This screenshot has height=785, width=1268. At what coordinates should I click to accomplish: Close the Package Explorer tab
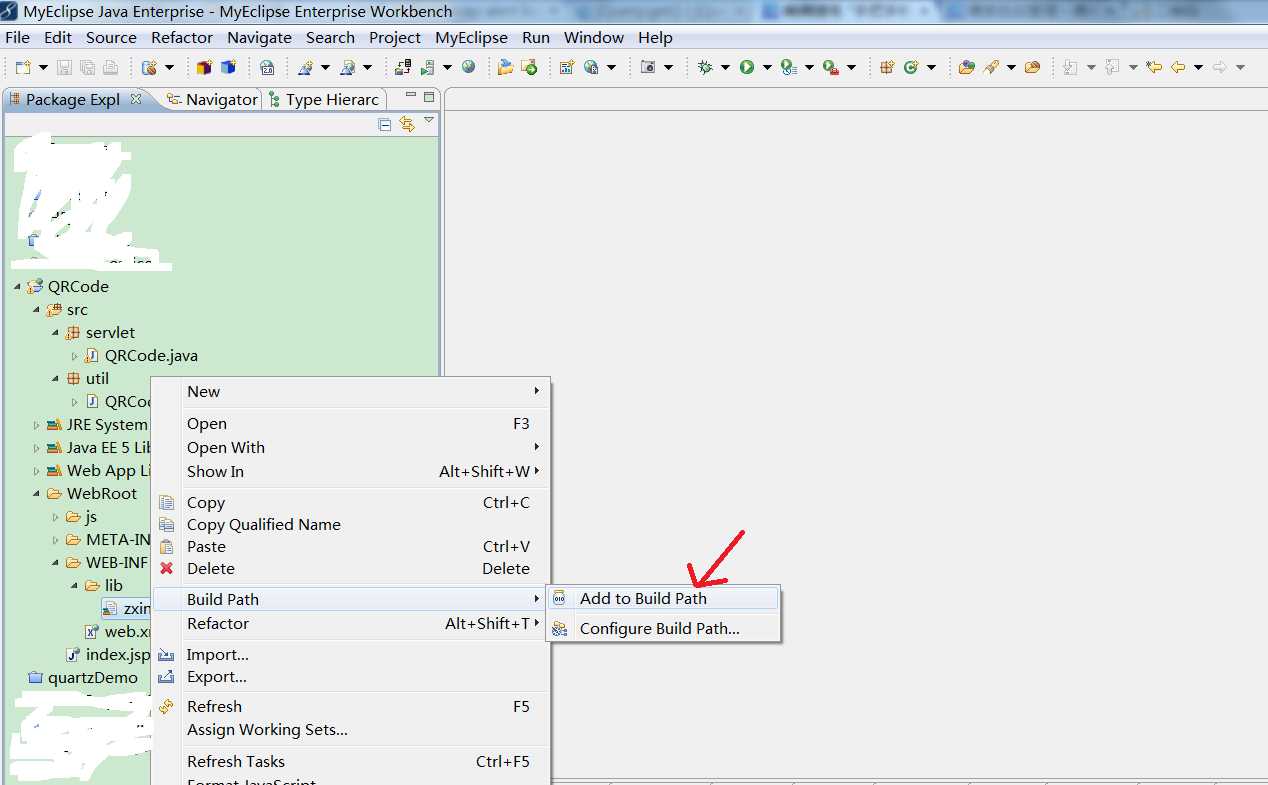pyautogui.click(x=136, y=99)
